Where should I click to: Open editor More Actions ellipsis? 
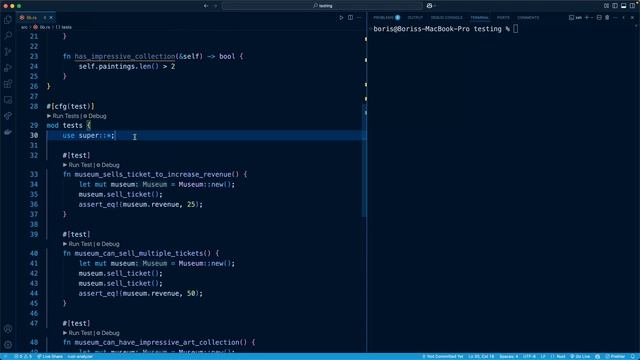[x=359, y=18]
